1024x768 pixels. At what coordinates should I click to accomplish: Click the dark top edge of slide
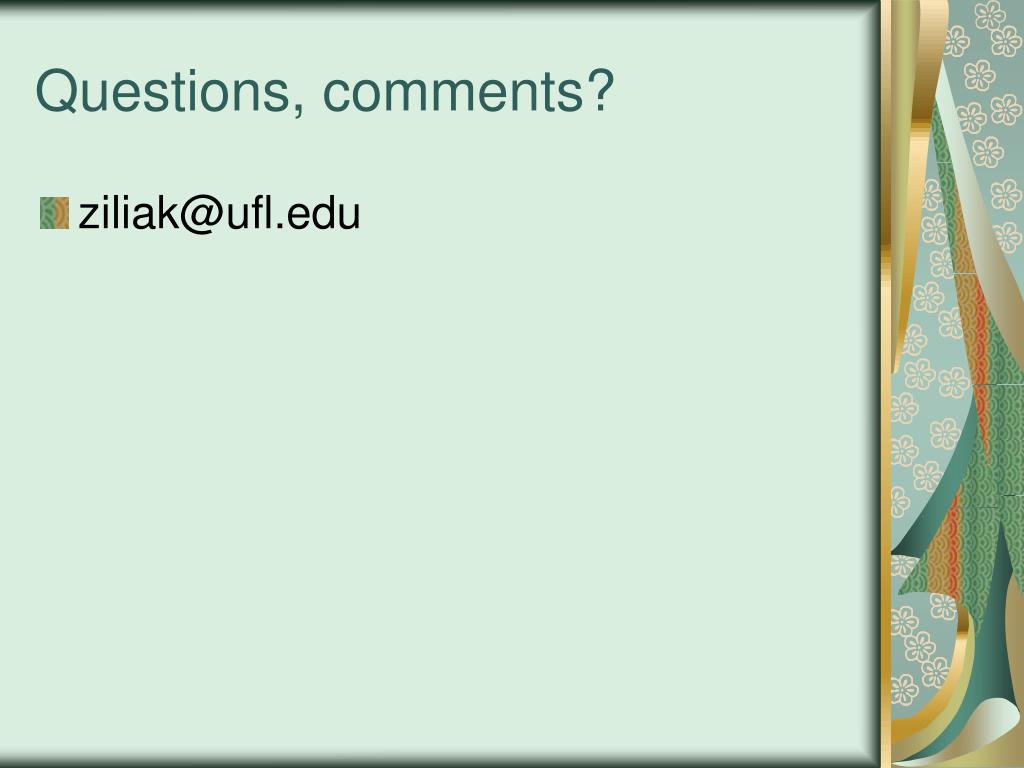(x=439, y=4)
